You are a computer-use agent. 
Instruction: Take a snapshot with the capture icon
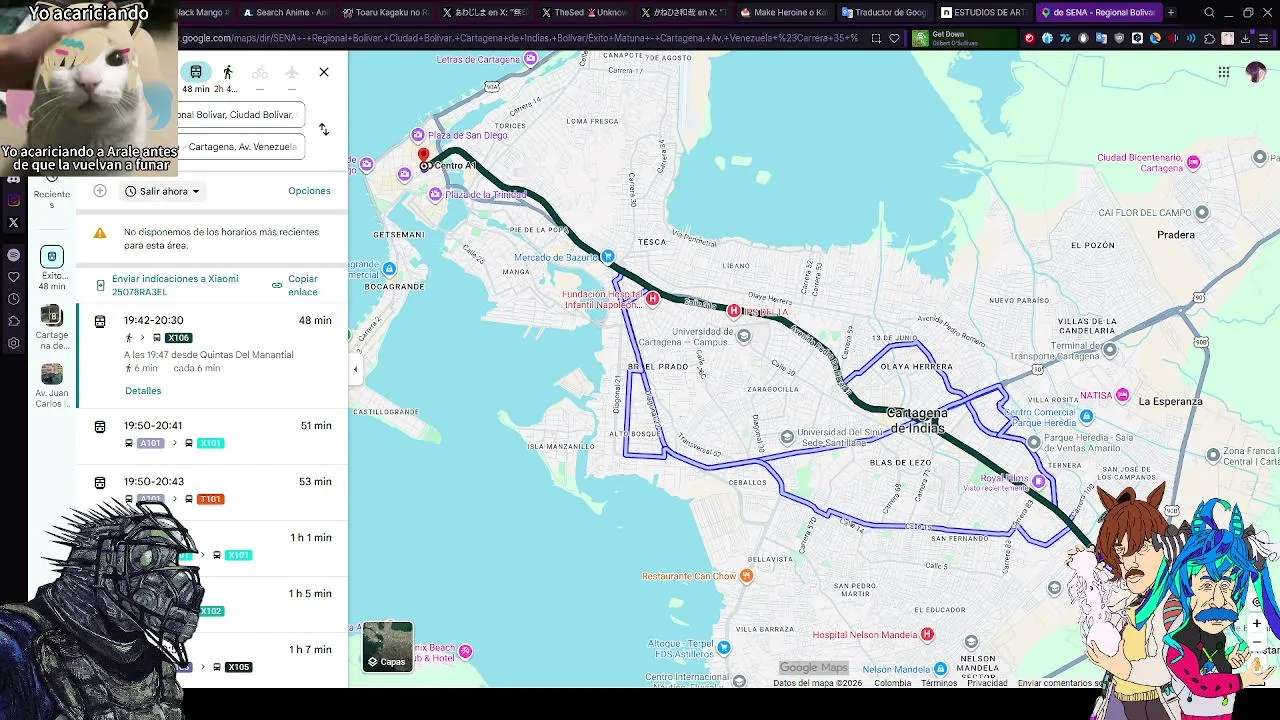point(876,38)
